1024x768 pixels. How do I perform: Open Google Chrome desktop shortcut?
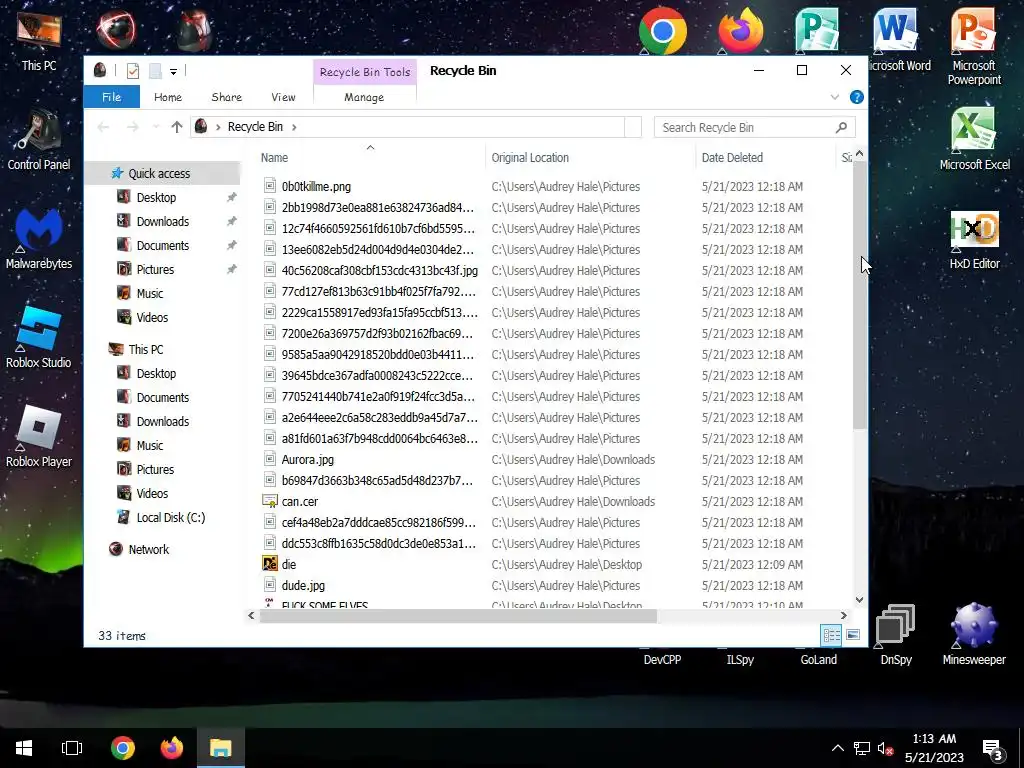tap(662, 31)
